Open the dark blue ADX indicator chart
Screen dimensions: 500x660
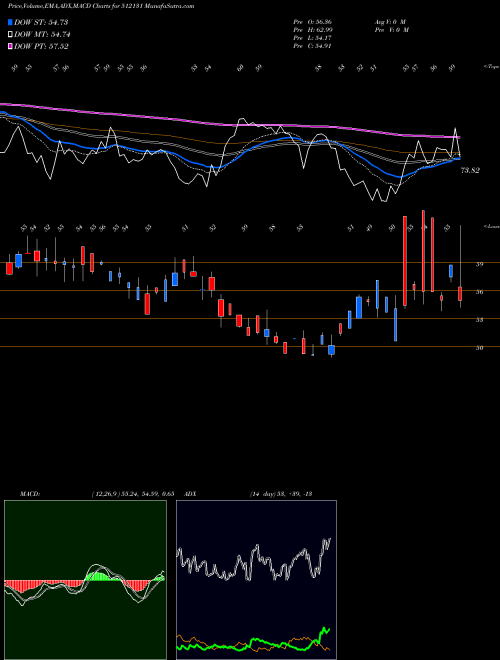point(256,580)
